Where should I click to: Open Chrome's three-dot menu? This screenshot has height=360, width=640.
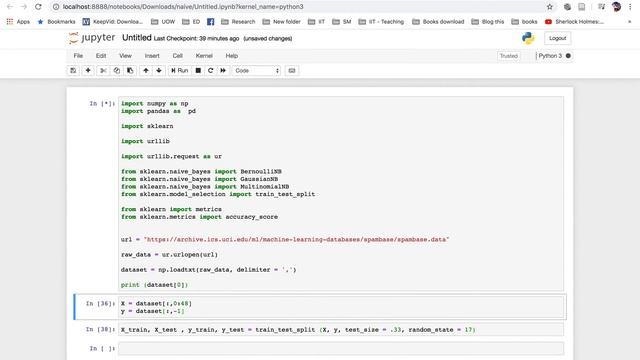(631, 7)
